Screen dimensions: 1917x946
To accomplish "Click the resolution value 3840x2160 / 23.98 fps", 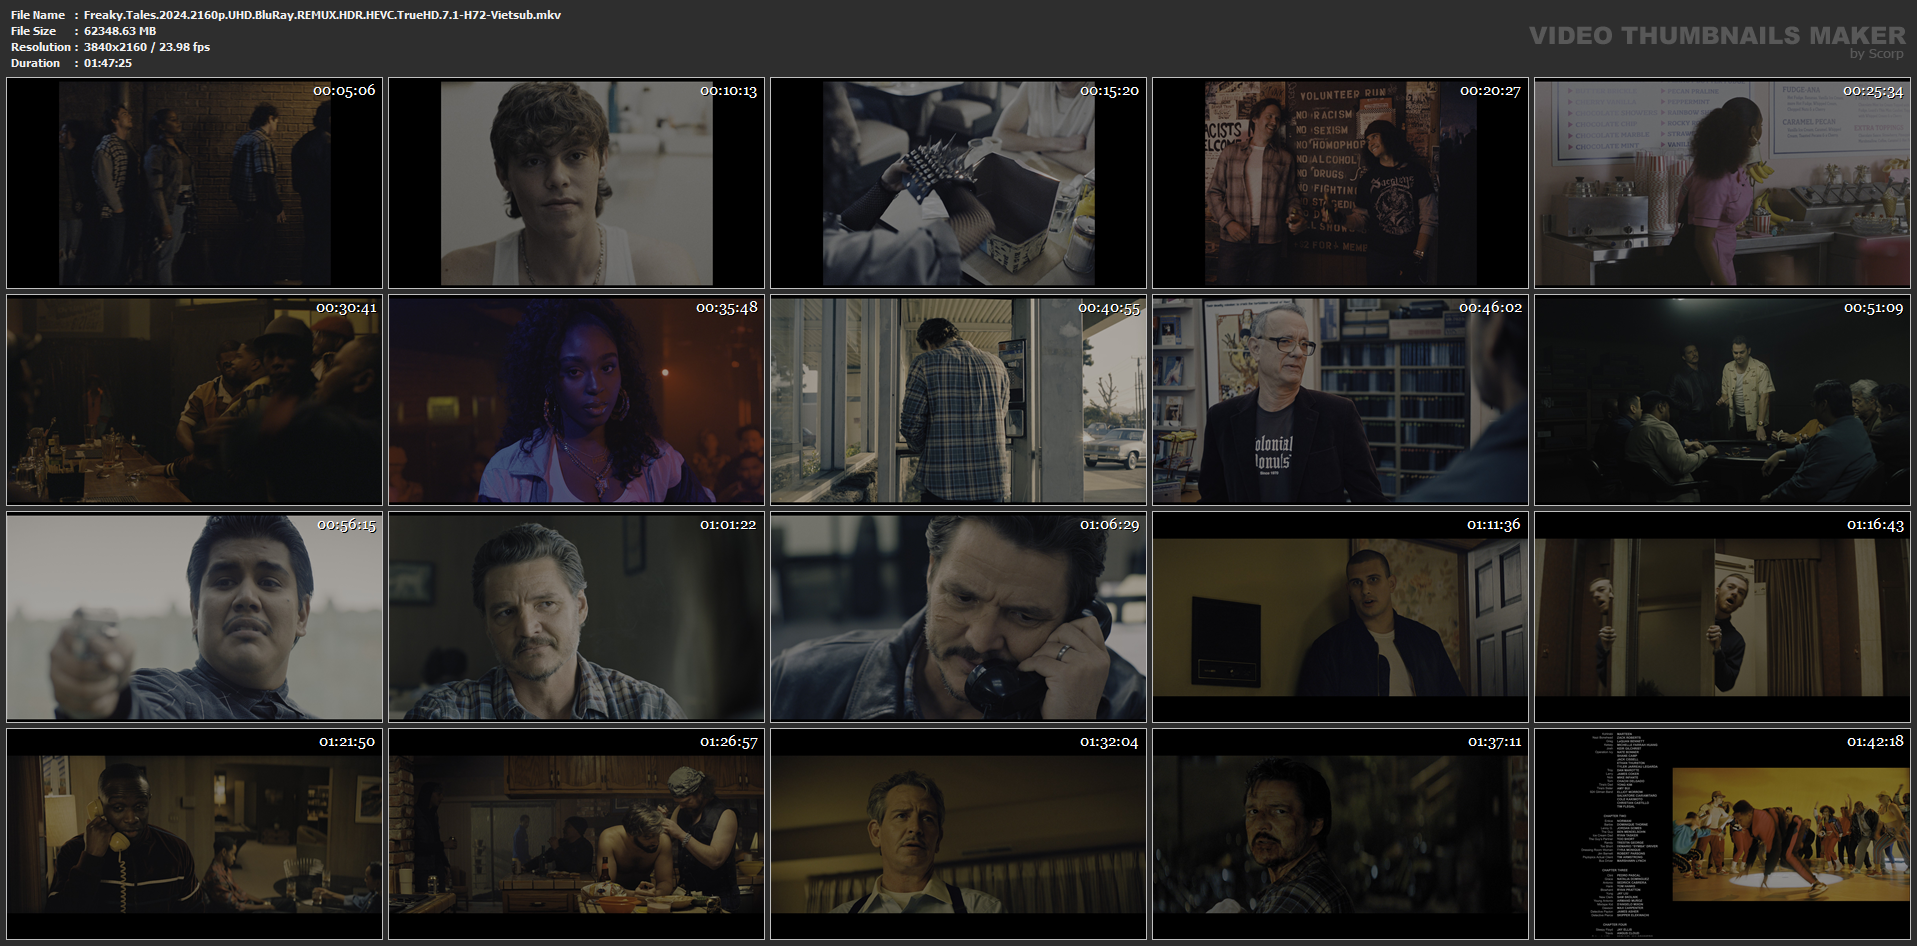I will 147,47.
